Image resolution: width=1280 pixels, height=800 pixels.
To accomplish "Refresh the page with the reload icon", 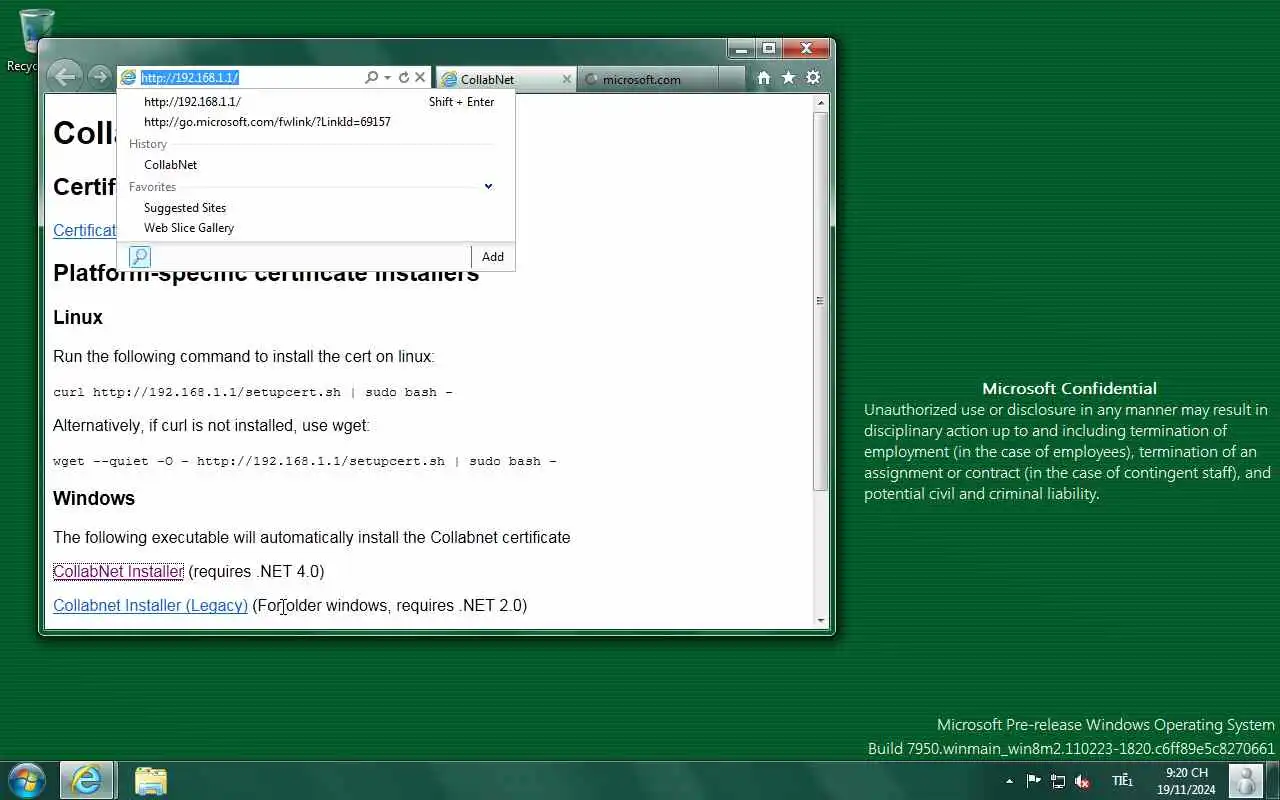I will [404, 77].
